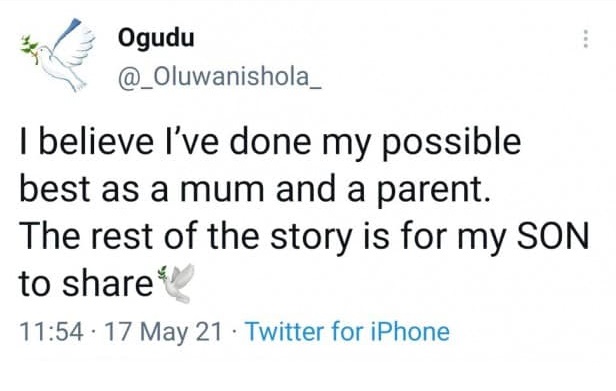This screenshot has width=616, height=391.
Task: Open the @_Oluwanishola_ handle
Action: (x=220, y=77)
